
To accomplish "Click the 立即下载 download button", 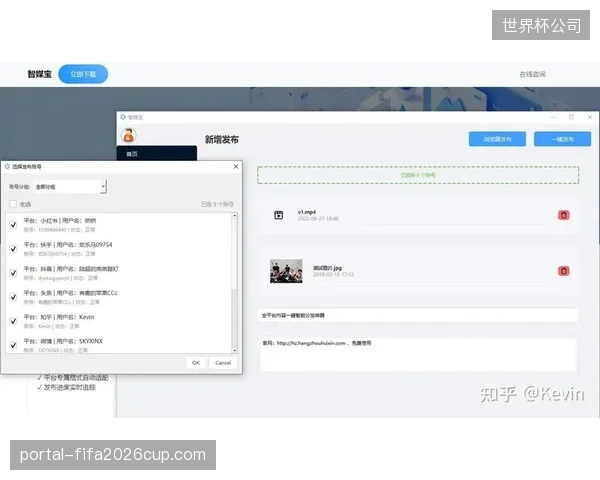I will pyautogui.click(x=83, y=74).
